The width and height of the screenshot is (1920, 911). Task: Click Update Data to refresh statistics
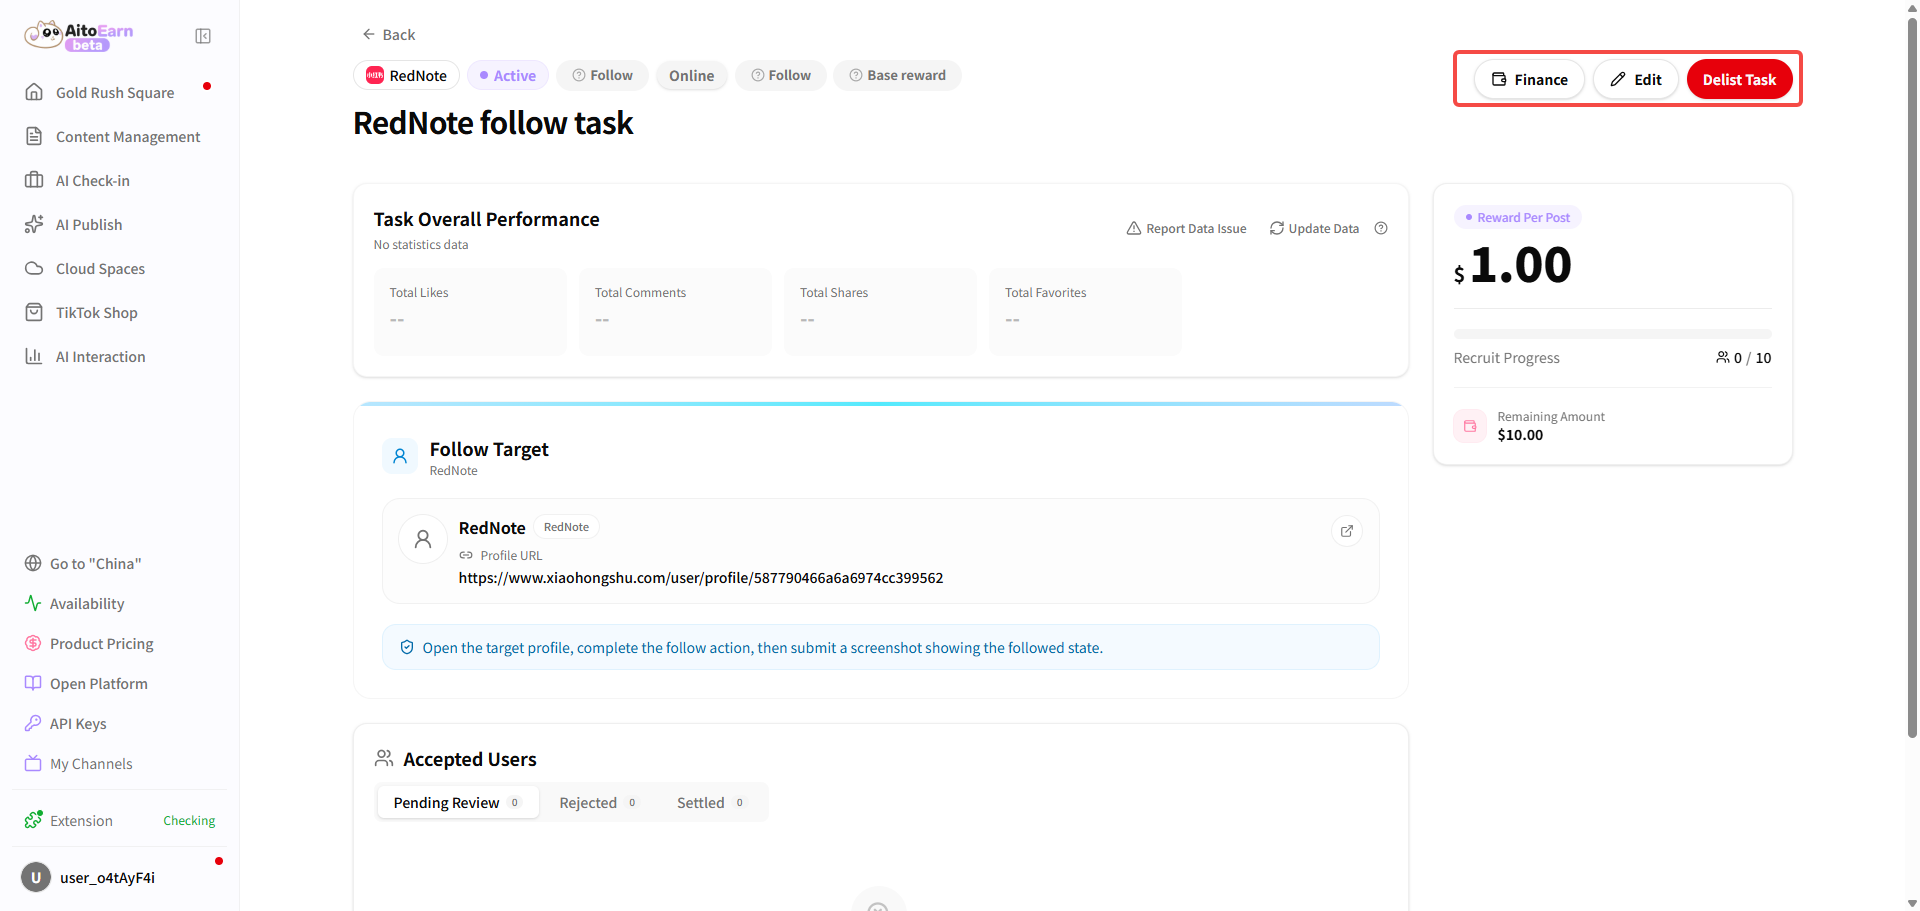coord(1314,229)
